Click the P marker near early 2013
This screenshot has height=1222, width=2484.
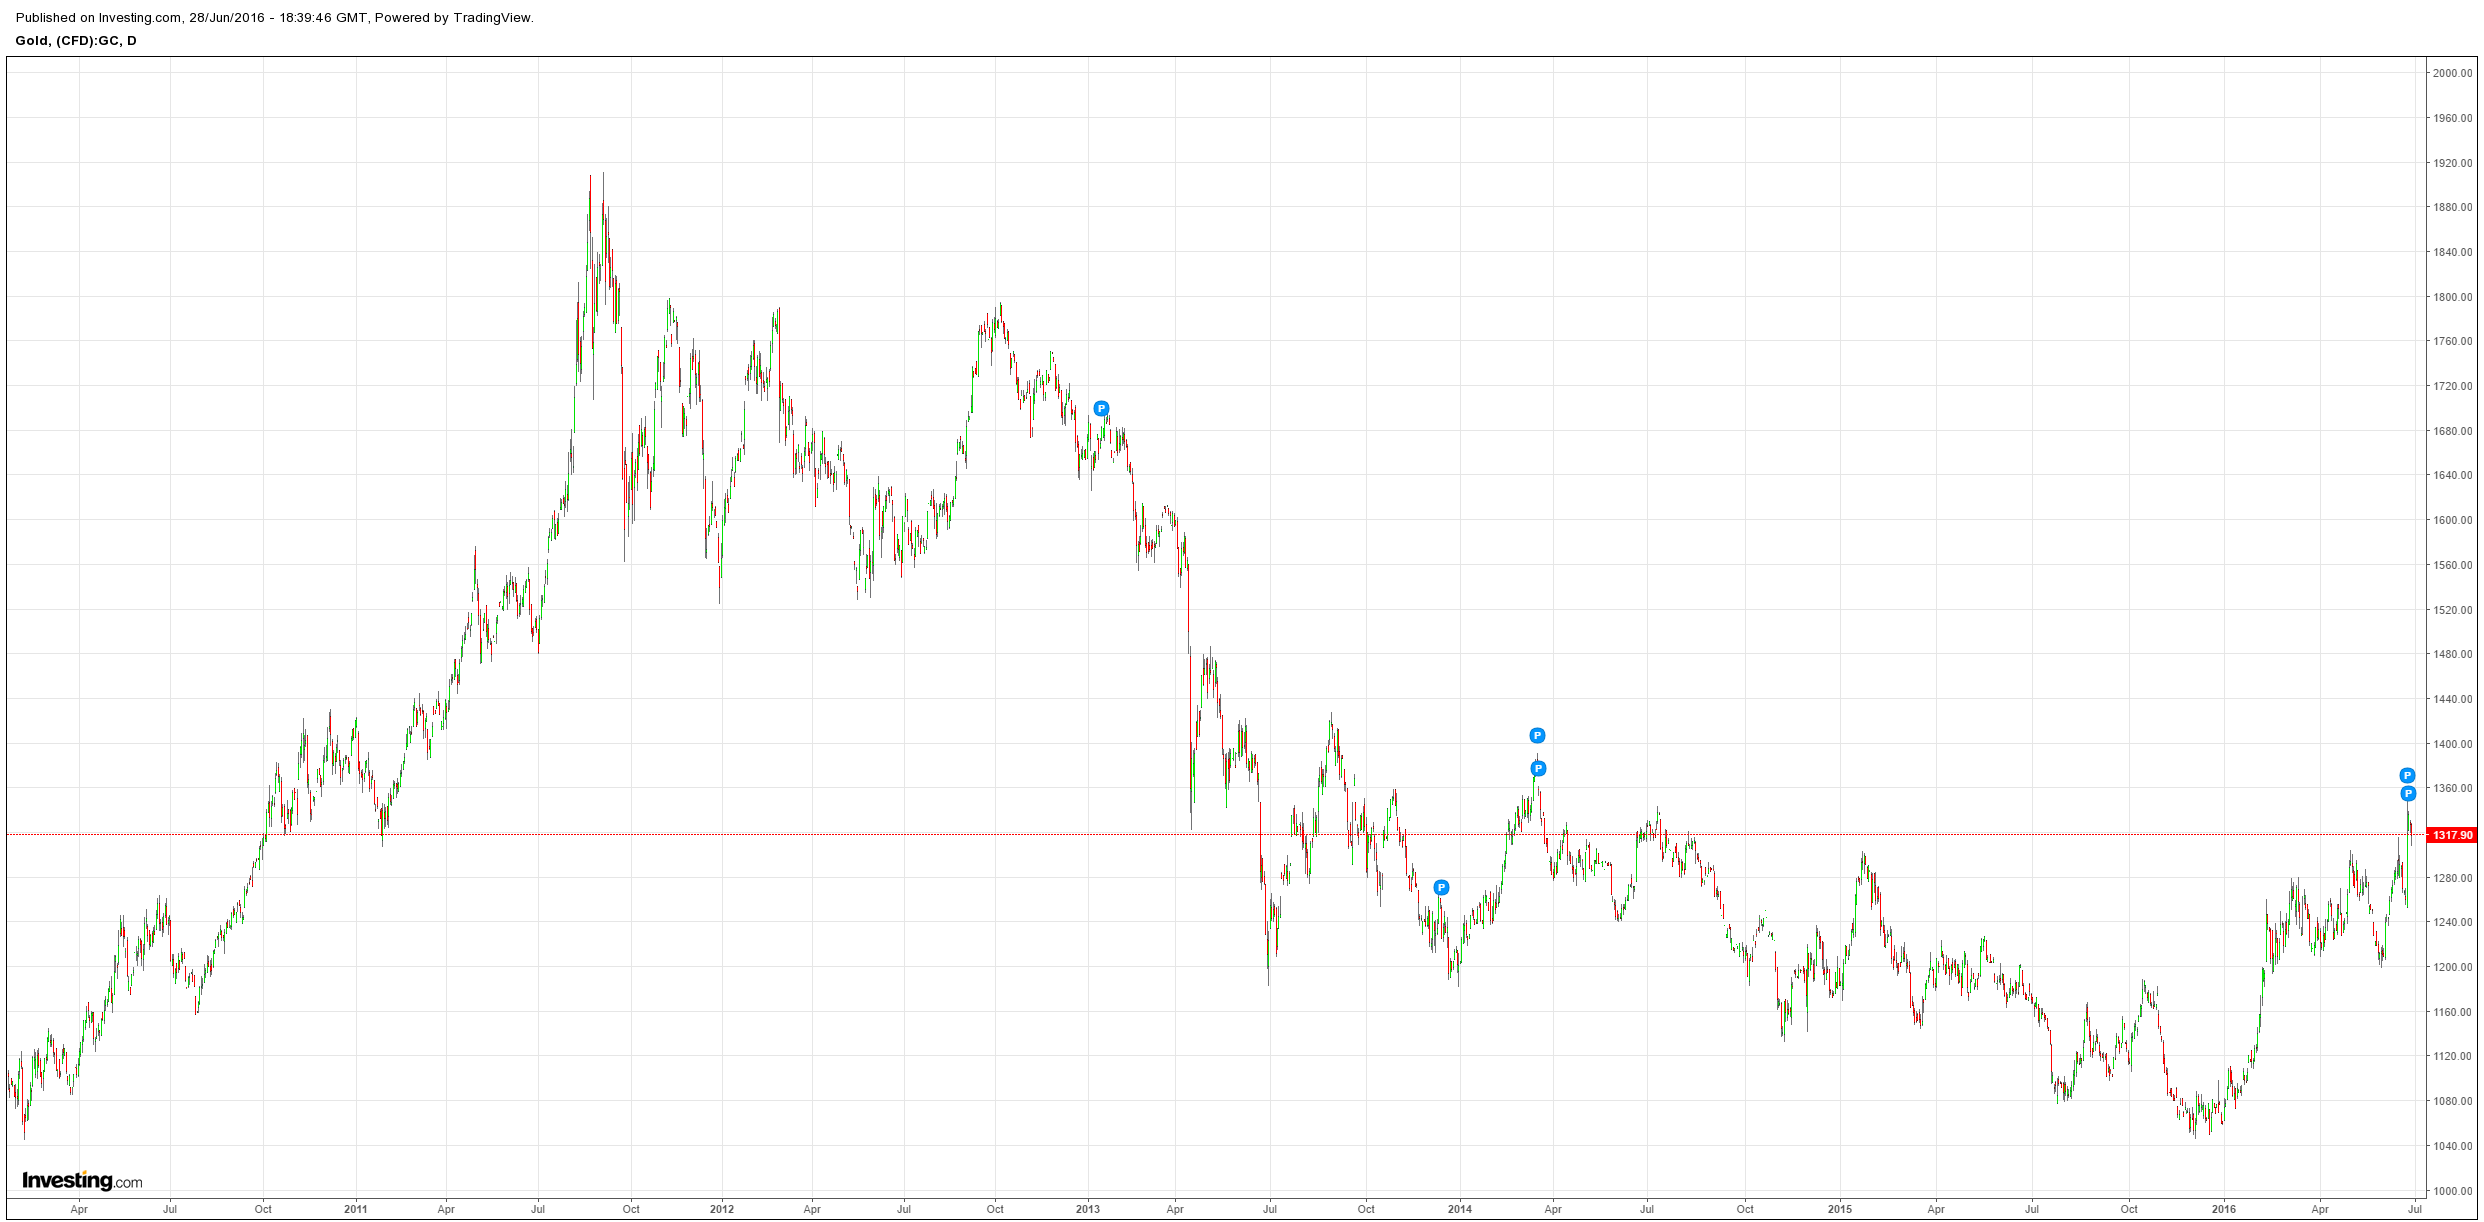[x=1101, y=408]
